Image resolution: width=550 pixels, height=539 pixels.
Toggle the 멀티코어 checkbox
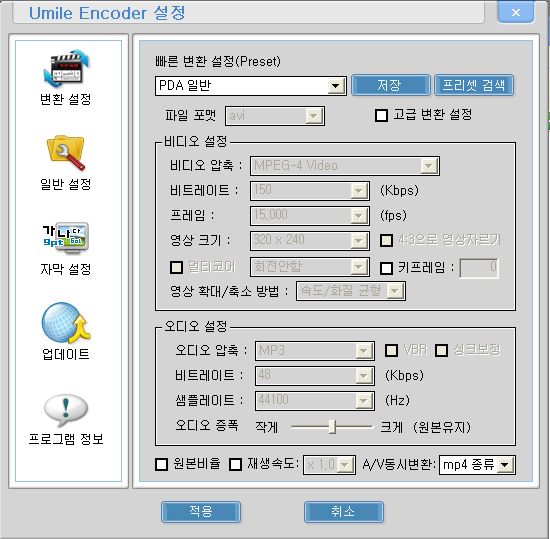coord(176,267)
